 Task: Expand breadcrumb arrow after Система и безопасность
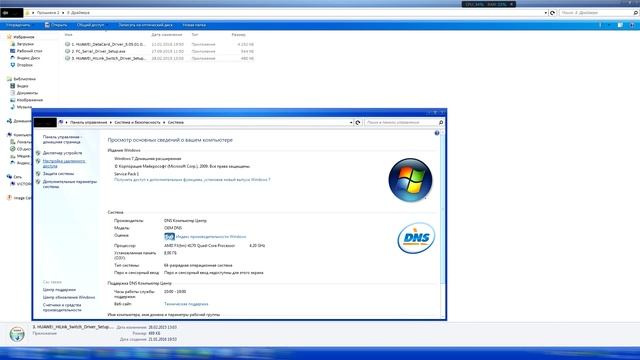point(164,122)
